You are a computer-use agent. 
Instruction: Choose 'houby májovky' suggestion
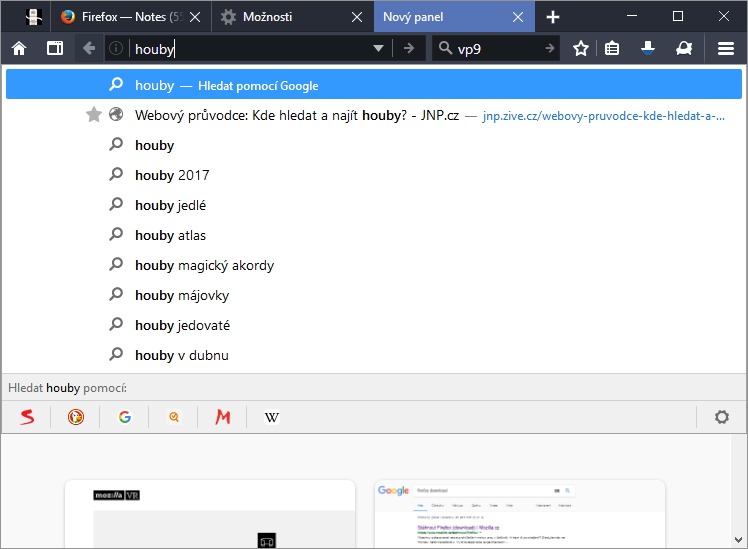click(374, 295)
